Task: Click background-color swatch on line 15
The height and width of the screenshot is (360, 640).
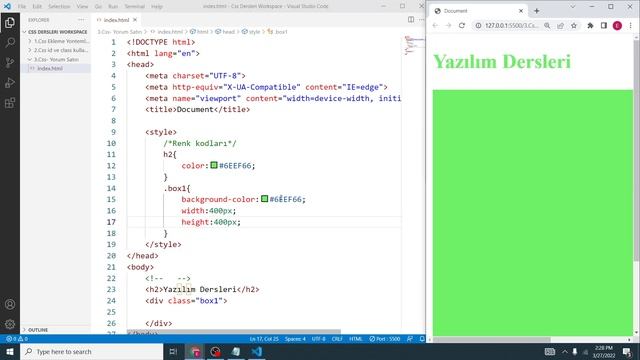Action: tap(264, 198)
